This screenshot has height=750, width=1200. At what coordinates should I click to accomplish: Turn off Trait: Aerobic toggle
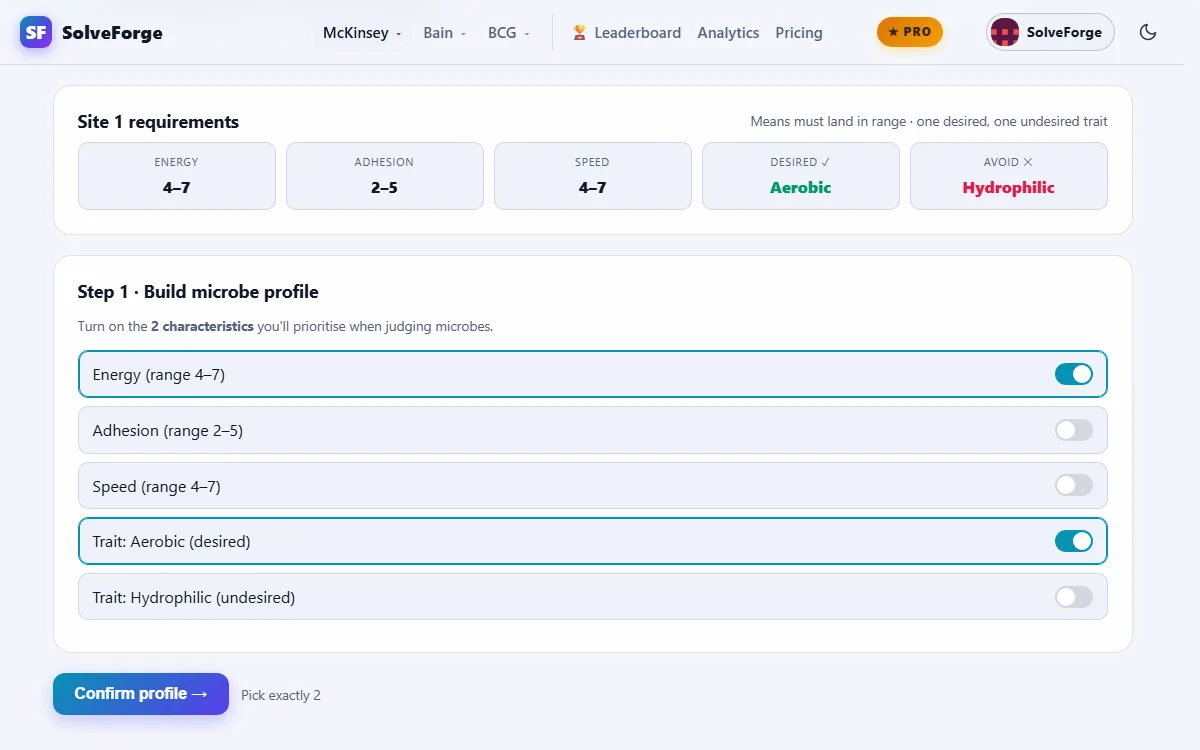1074,541
